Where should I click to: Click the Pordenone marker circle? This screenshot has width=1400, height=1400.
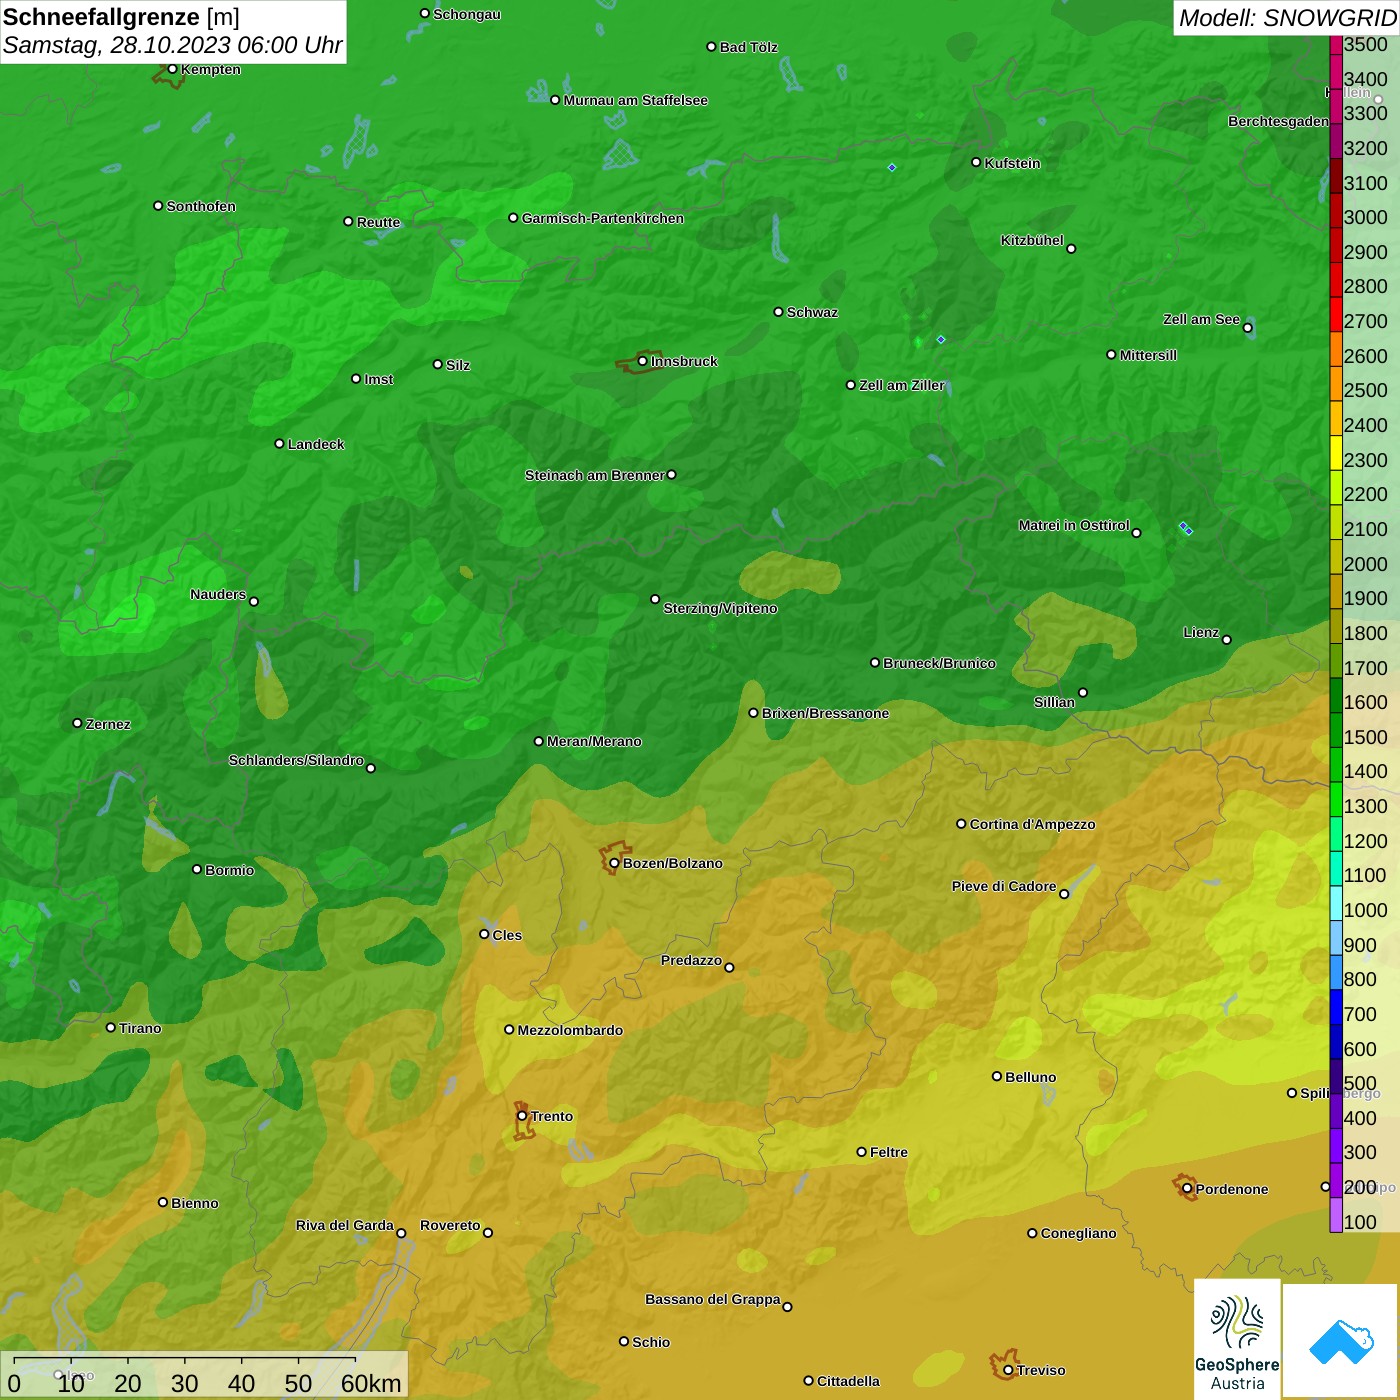coord(1187,1189)
